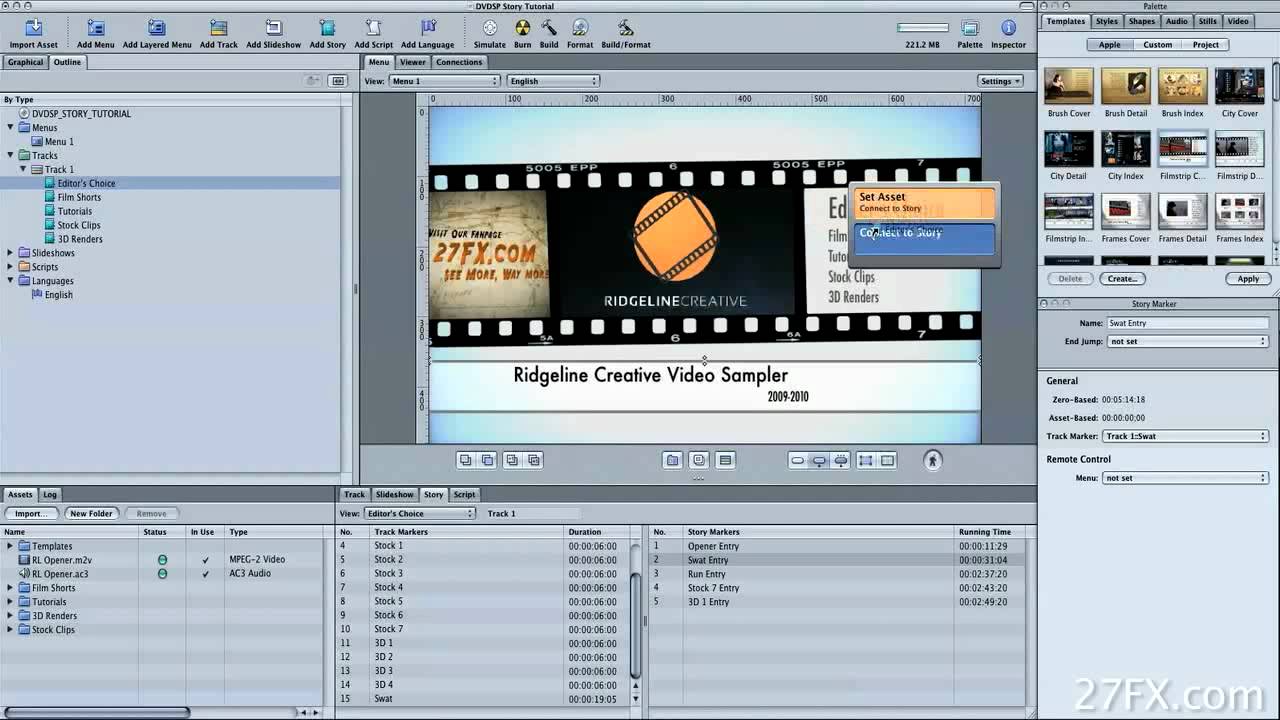This screenshot has height=720, width=1280.
Task: Select the City Cover template thumbnail
Action: [x=1239, y=86]
